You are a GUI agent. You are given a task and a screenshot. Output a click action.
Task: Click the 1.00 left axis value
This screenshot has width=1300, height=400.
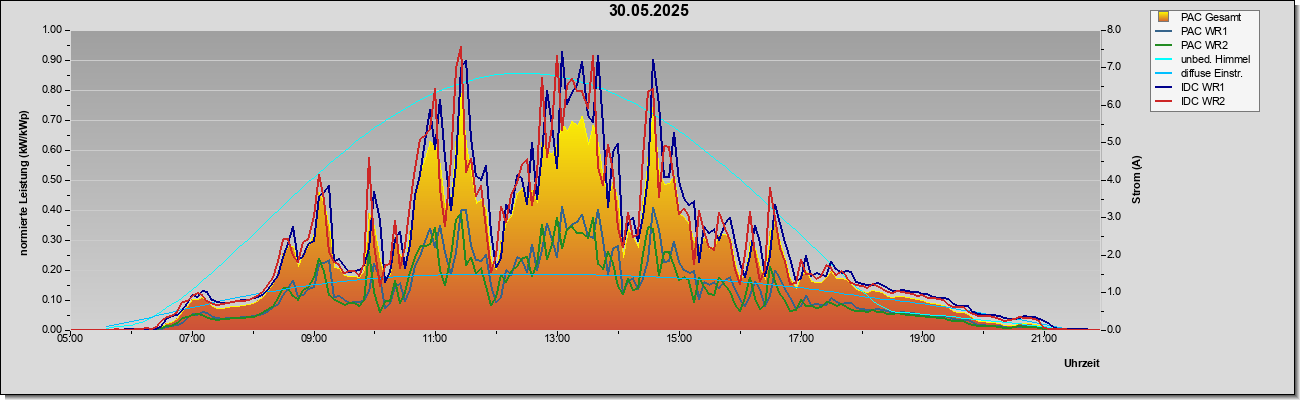pyautogui.click(x=51, y=30)
